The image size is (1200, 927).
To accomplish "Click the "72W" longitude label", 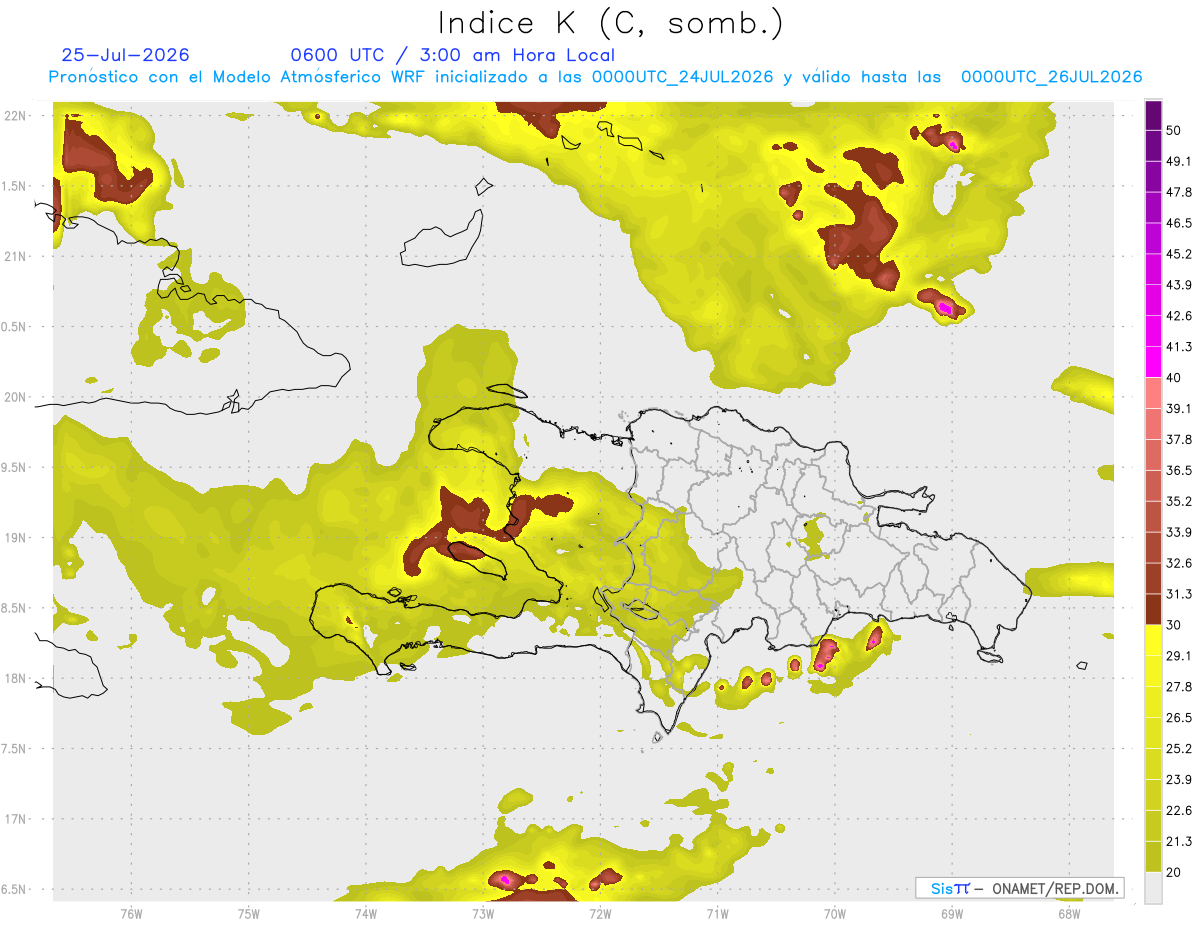I will [600, 913].
